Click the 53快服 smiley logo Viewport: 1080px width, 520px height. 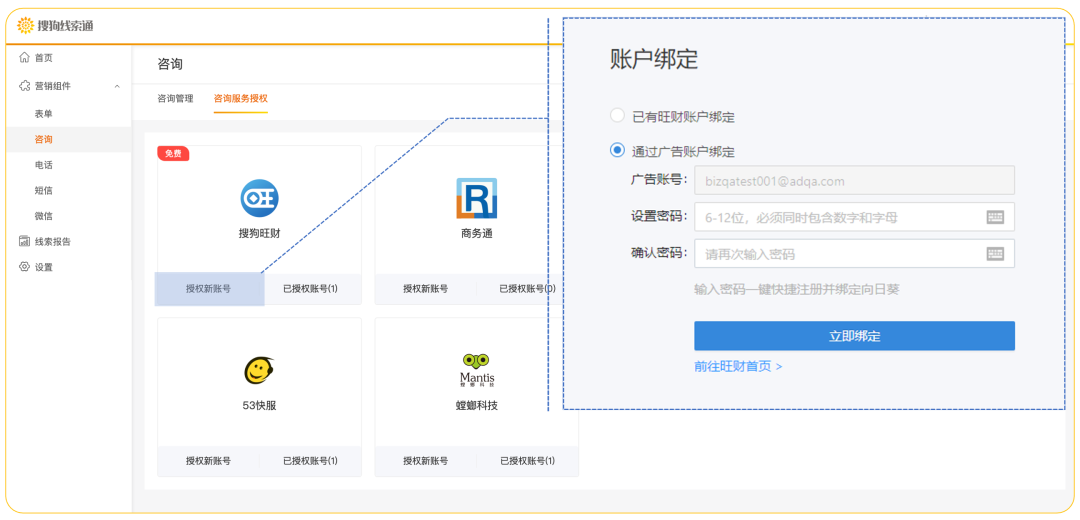(x=260, y=371)
